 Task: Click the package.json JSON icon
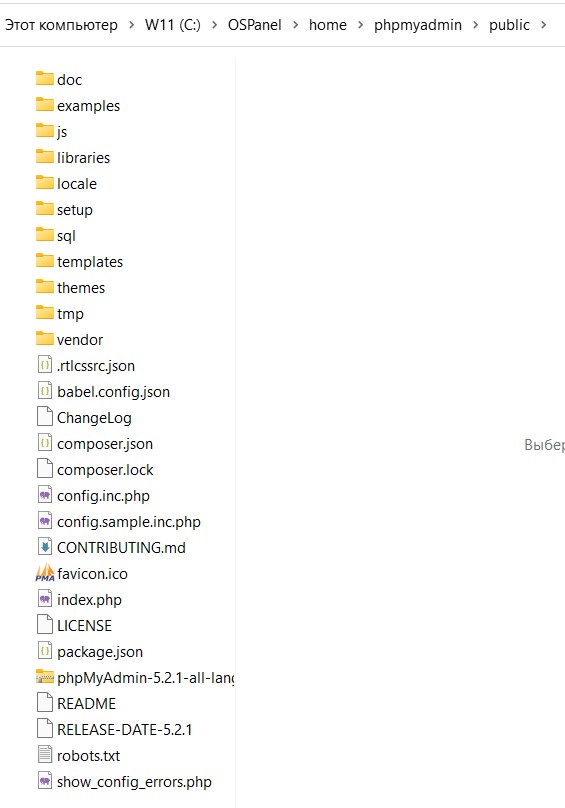45,651
